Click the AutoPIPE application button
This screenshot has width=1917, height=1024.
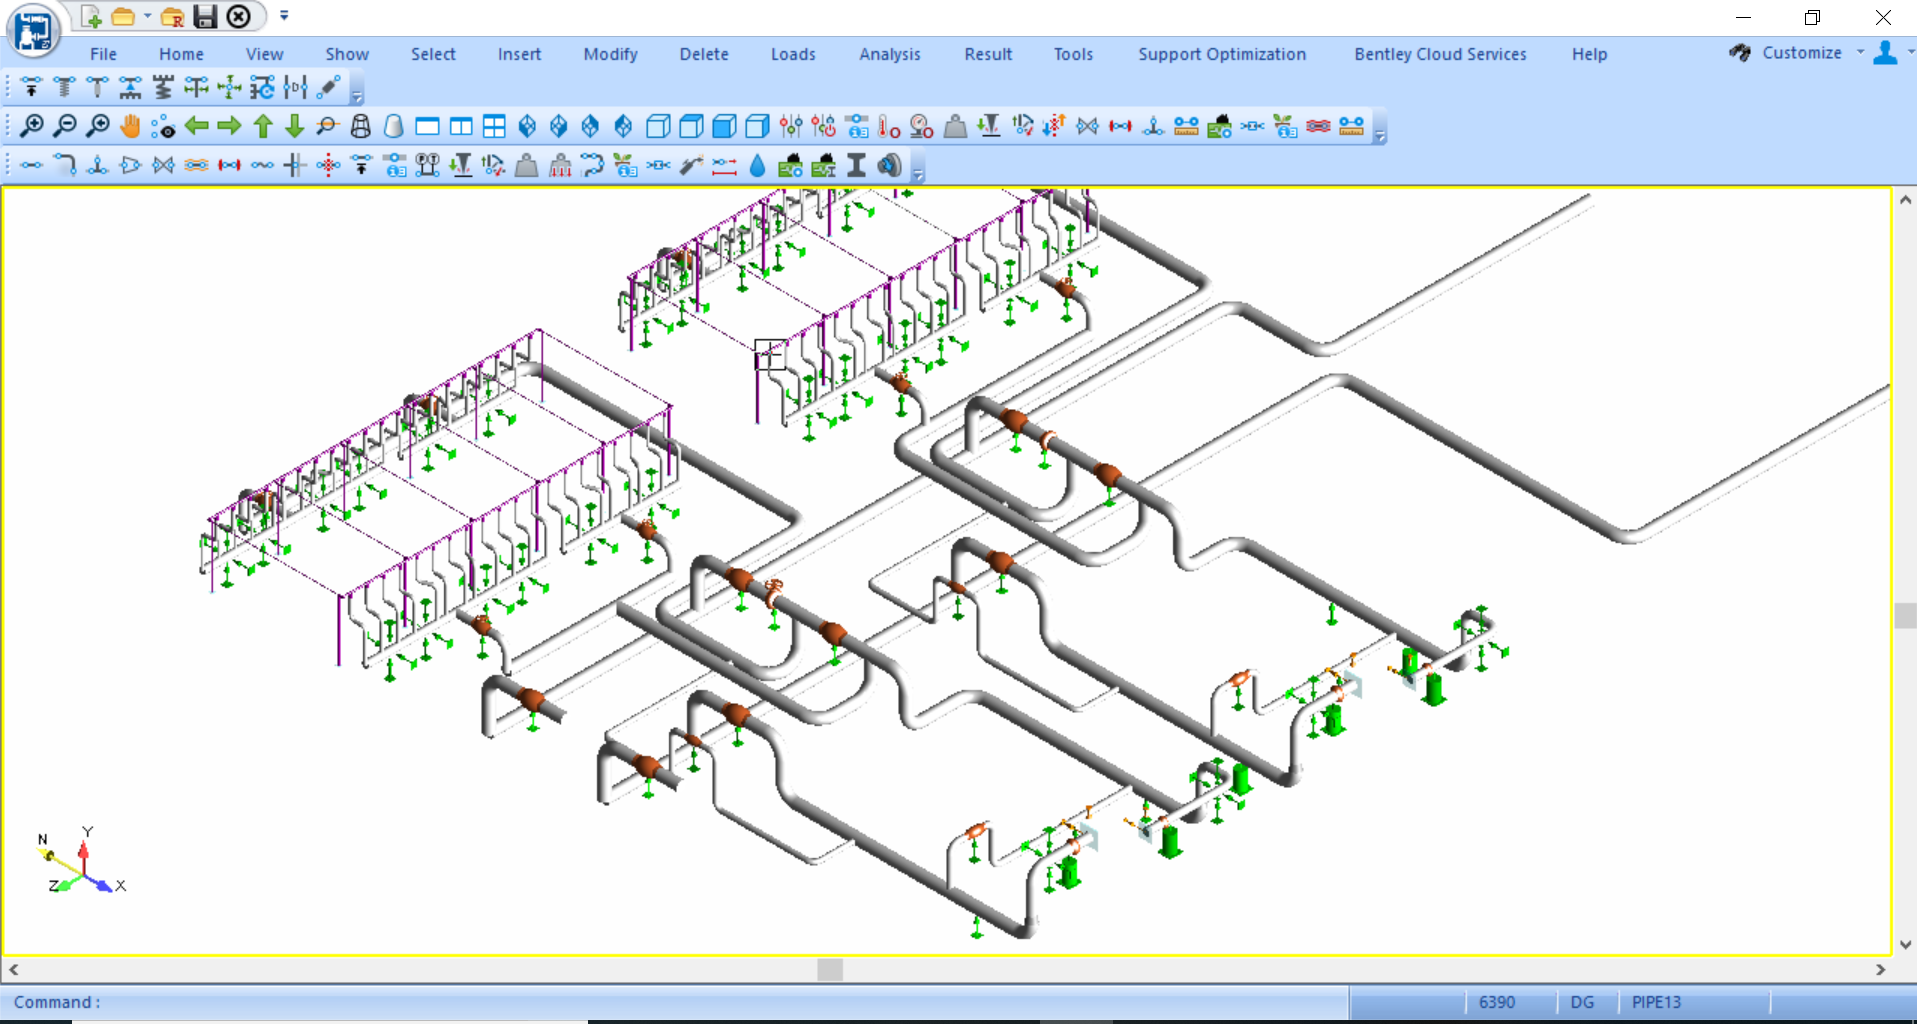point(33,30)
